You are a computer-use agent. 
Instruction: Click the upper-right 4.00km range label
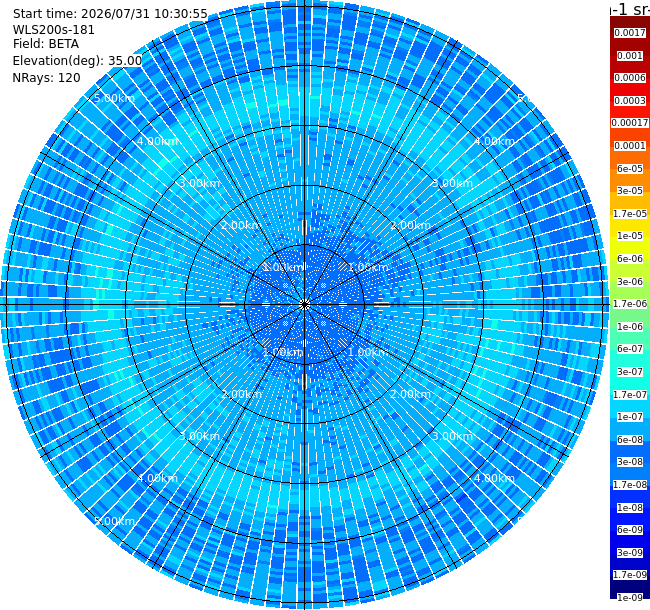495,141
